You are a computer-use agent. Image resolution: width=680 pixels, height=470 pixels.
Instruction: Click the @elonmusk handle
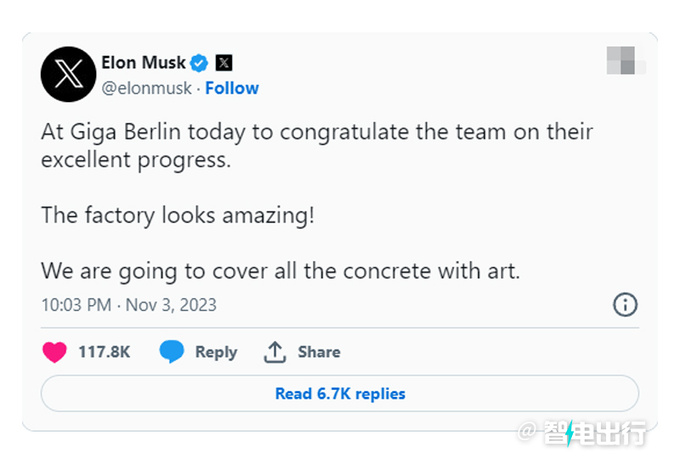pyautogui.click(x=146, y=88)
